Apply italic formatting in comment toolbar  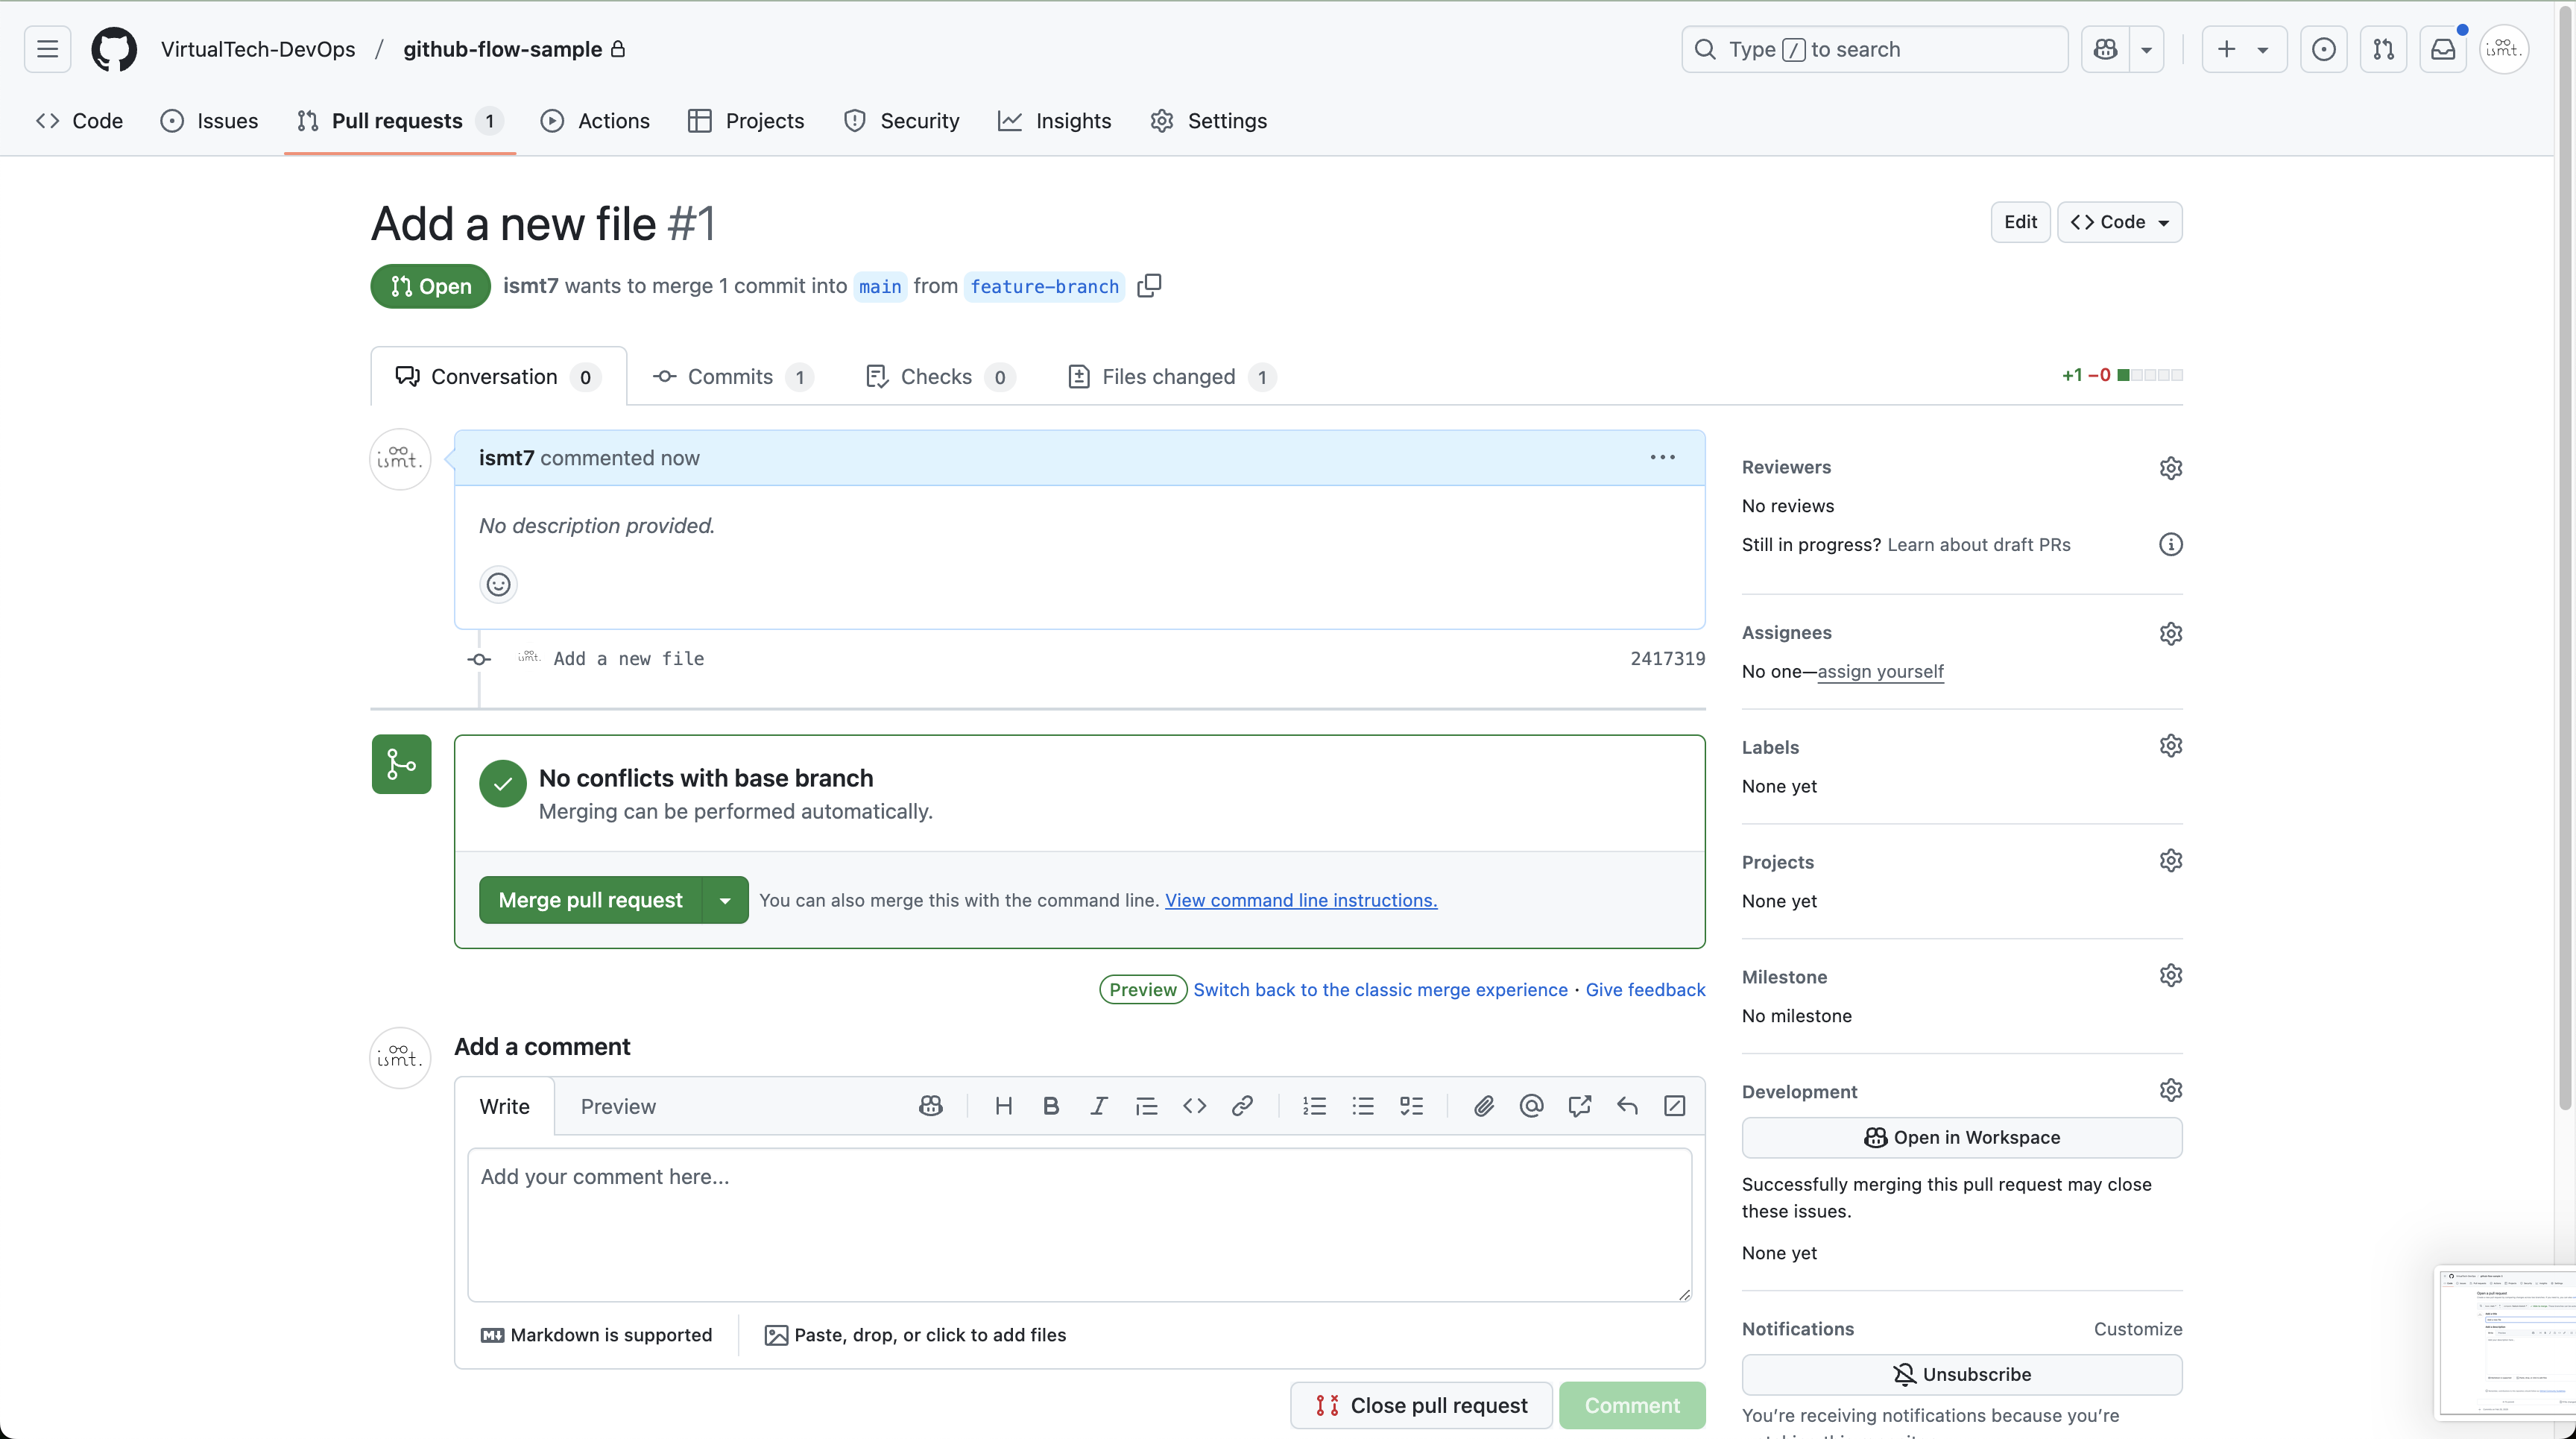click(1099, 1106)
